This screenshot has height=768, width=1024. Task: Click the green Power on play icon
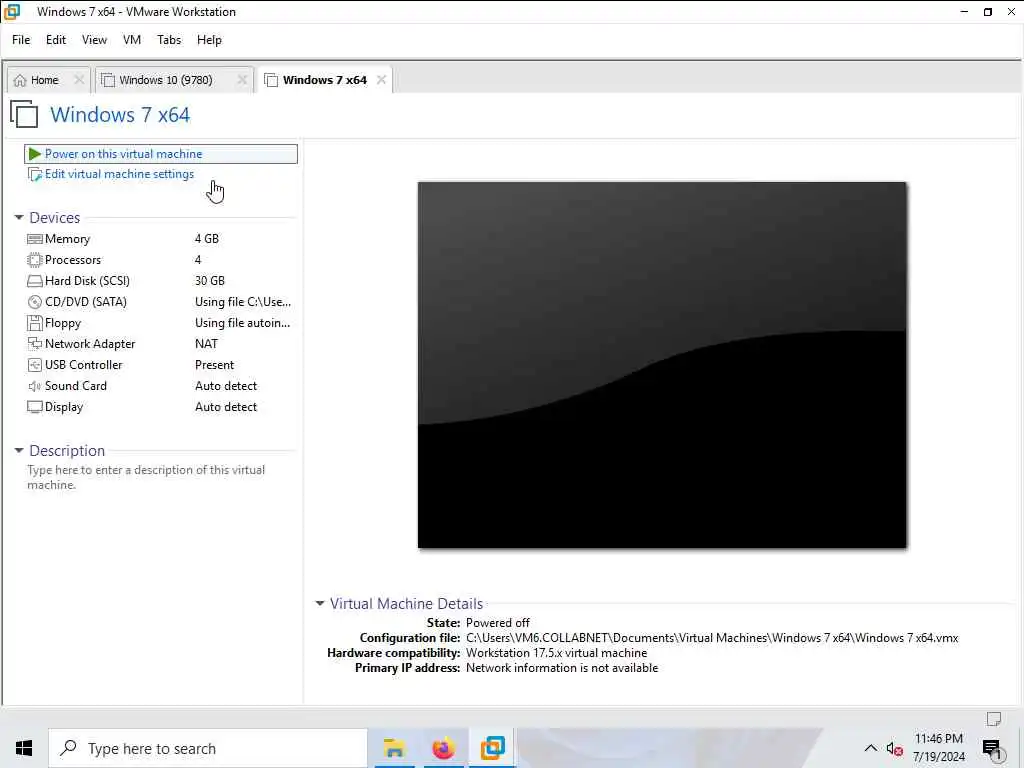pyautogui.click(x=35, y=154)
